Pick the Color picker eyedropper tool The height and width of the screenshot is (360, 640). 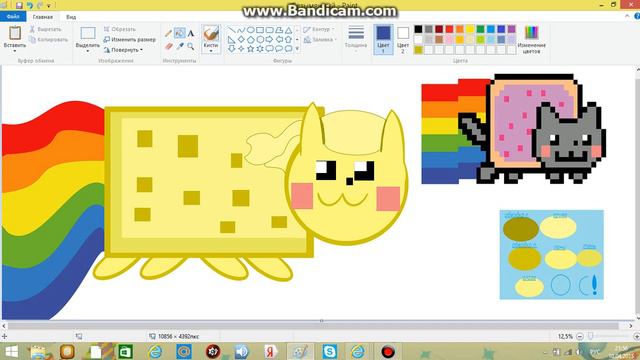click(180, 47)
